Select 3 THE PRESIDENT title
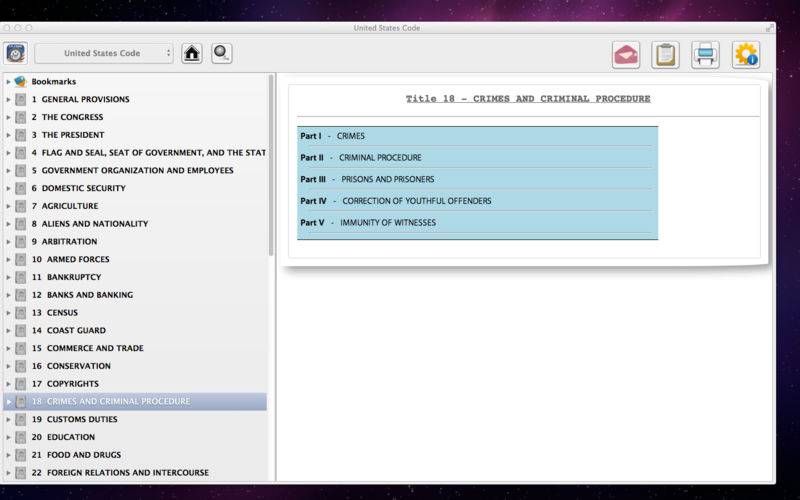 (x=68, y=135)
